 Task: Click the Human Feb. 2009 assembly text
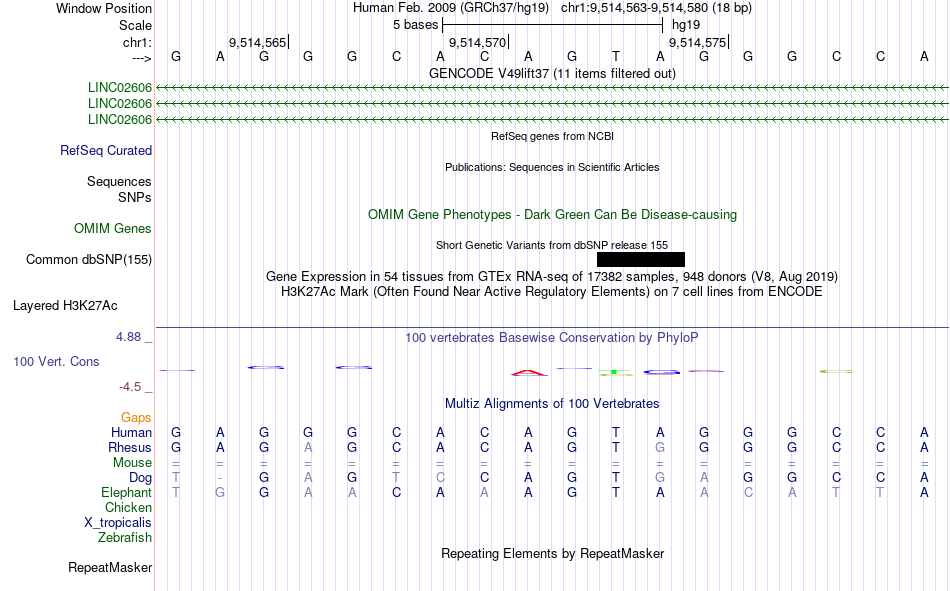click(x=451, y=8)
